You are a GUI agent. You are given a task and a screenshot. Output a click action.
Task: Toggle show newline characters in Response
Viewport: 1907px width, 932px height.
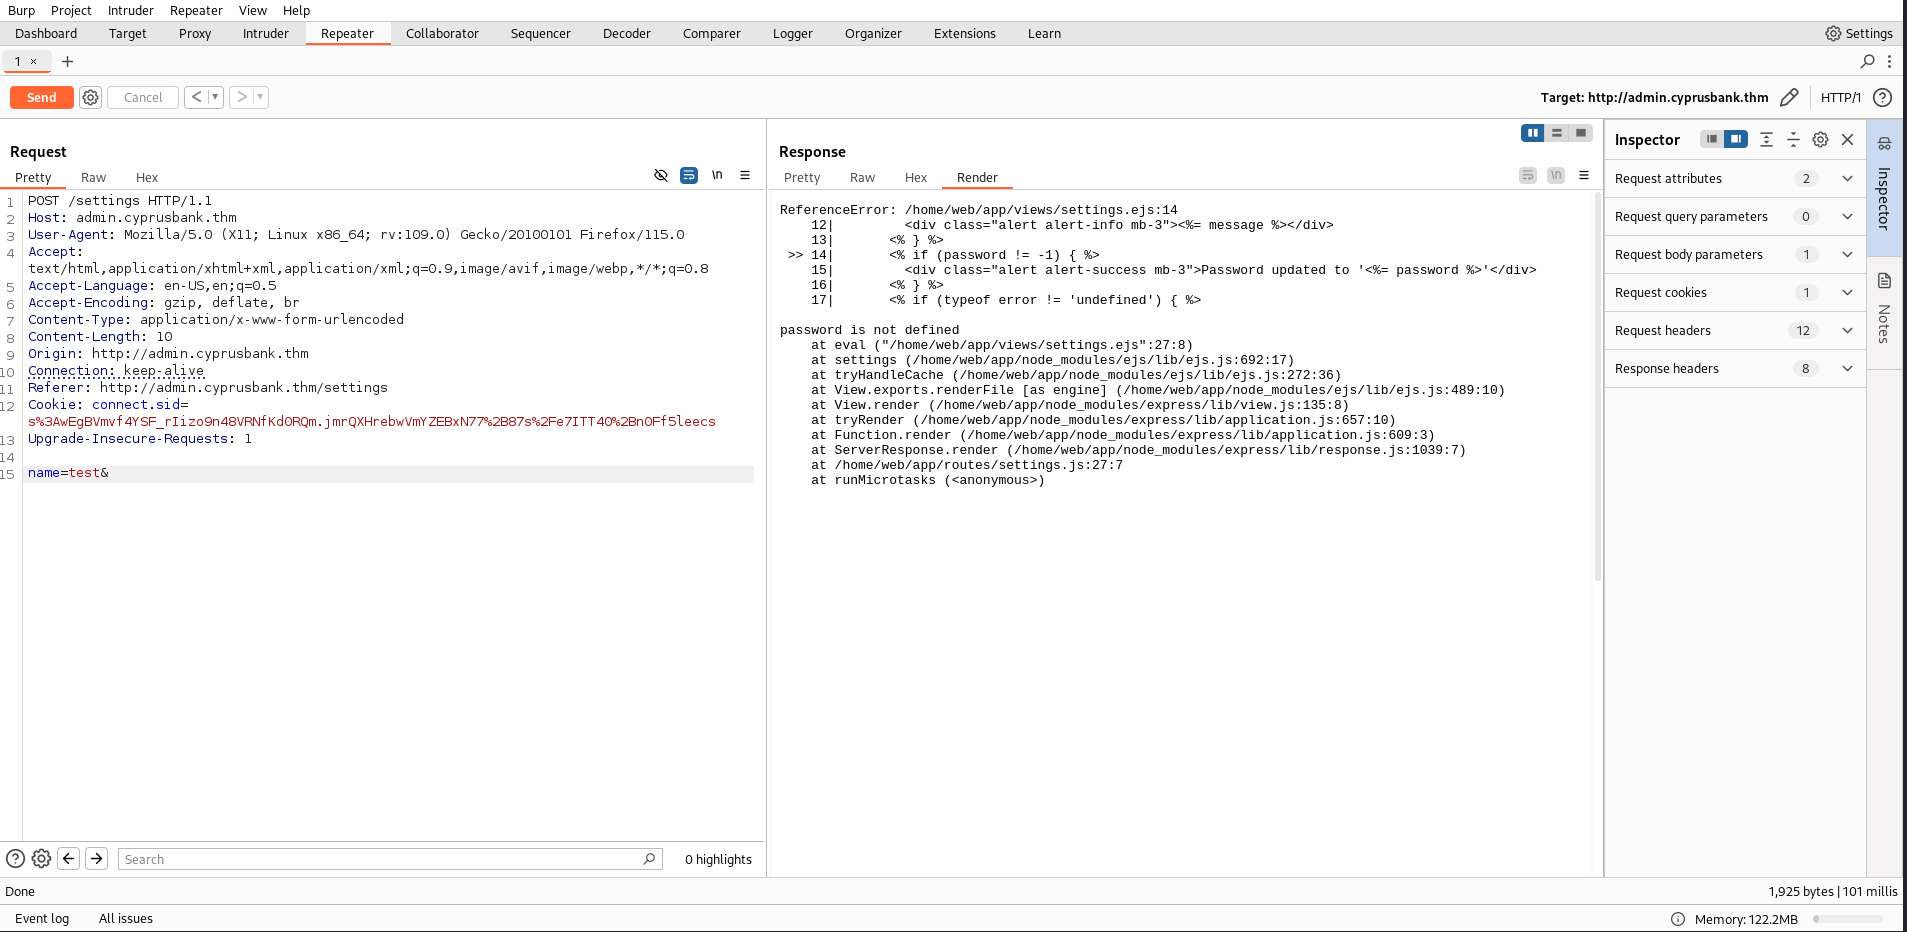pyautogui.click(x=1556, y=175)
